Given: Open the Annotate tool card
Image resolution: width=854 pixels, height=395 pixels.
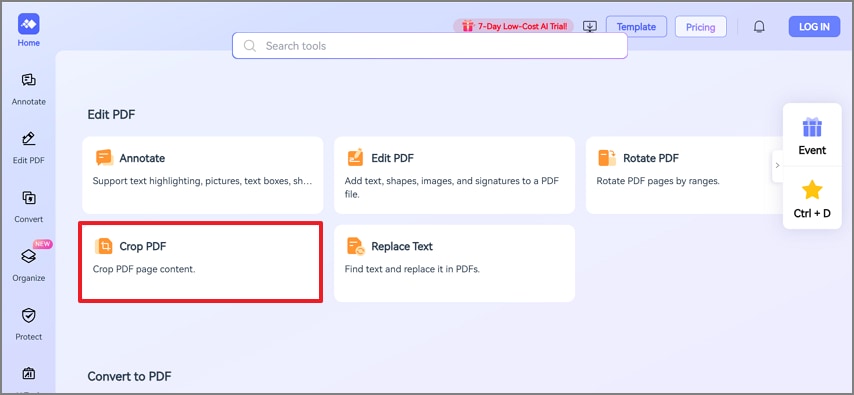Looking at the screenshot, I should pyautogui.click(x=203, y=175).
